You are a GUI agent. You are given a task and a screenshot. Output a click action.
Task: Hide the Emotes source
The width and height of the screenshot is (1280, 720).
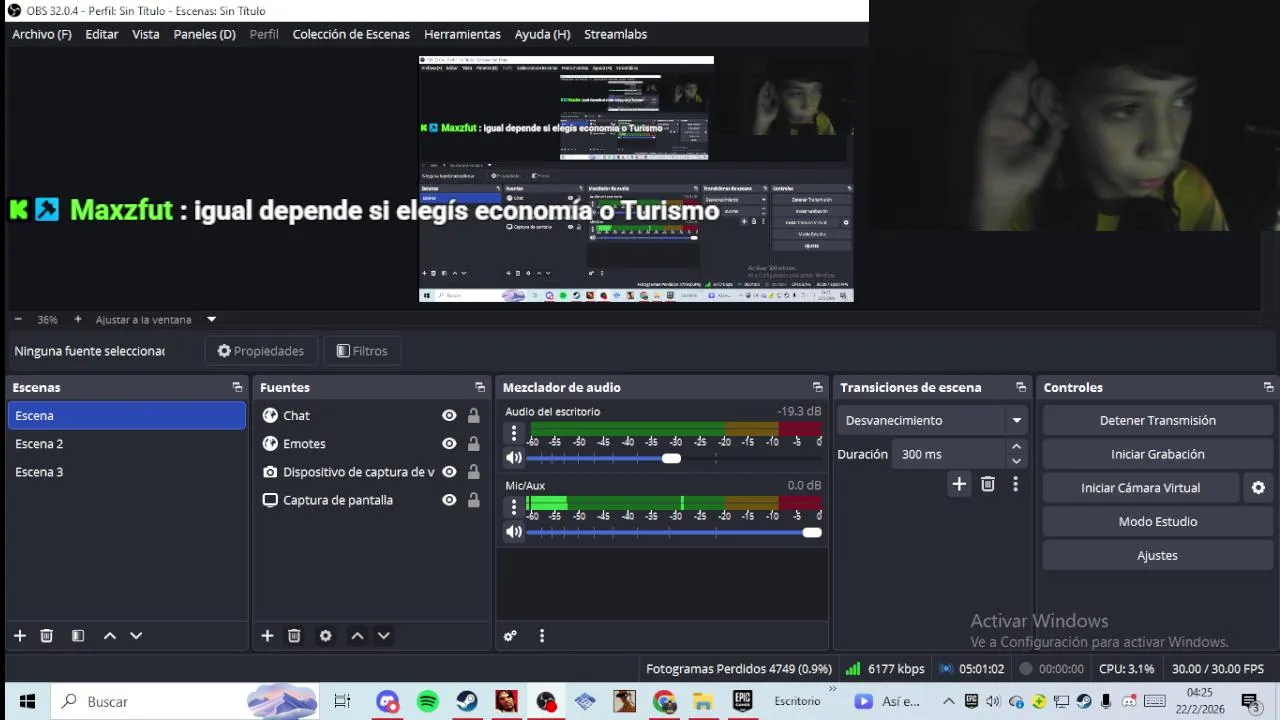pos(449,444)
